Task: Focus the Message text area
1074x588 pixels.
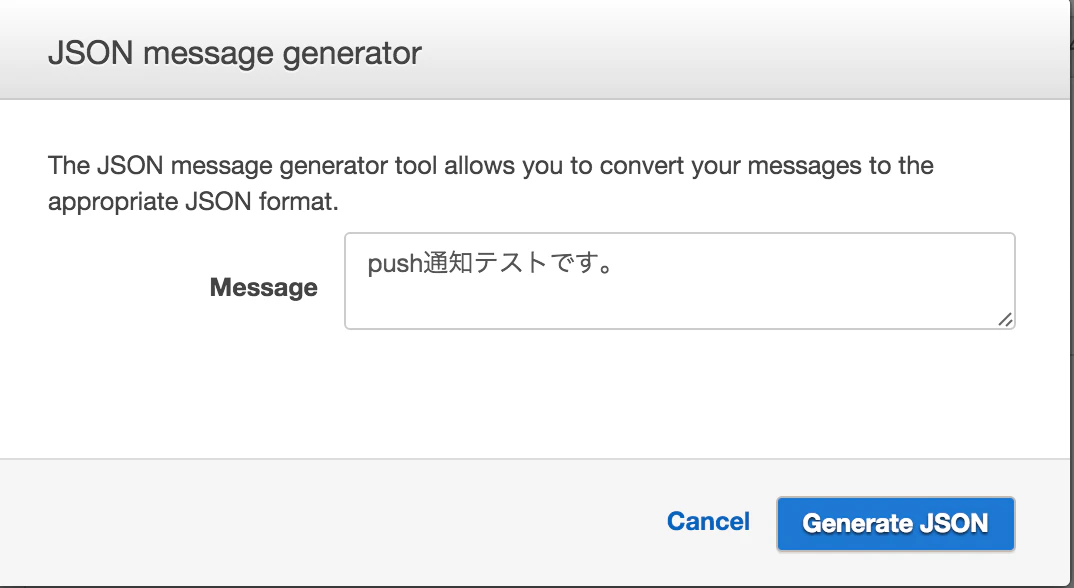Action: click(x=679, y=281)
